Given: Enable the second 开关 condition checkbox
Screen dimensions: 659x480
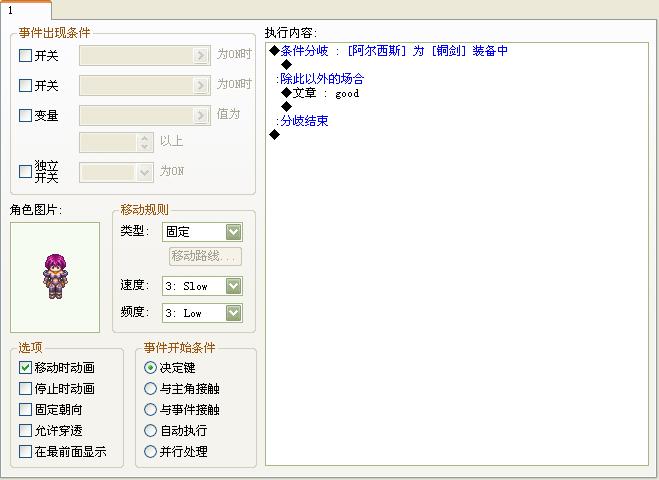Looking at the screenshot, I should (25, 85).
